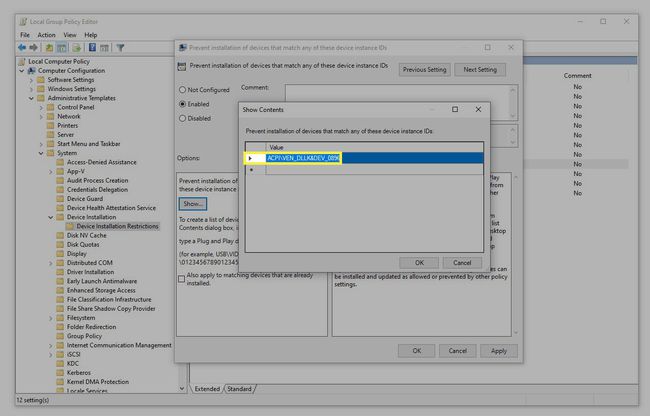Select Driver Installation in the tree
Screen dimensions: 650x416
coord(90,272)
